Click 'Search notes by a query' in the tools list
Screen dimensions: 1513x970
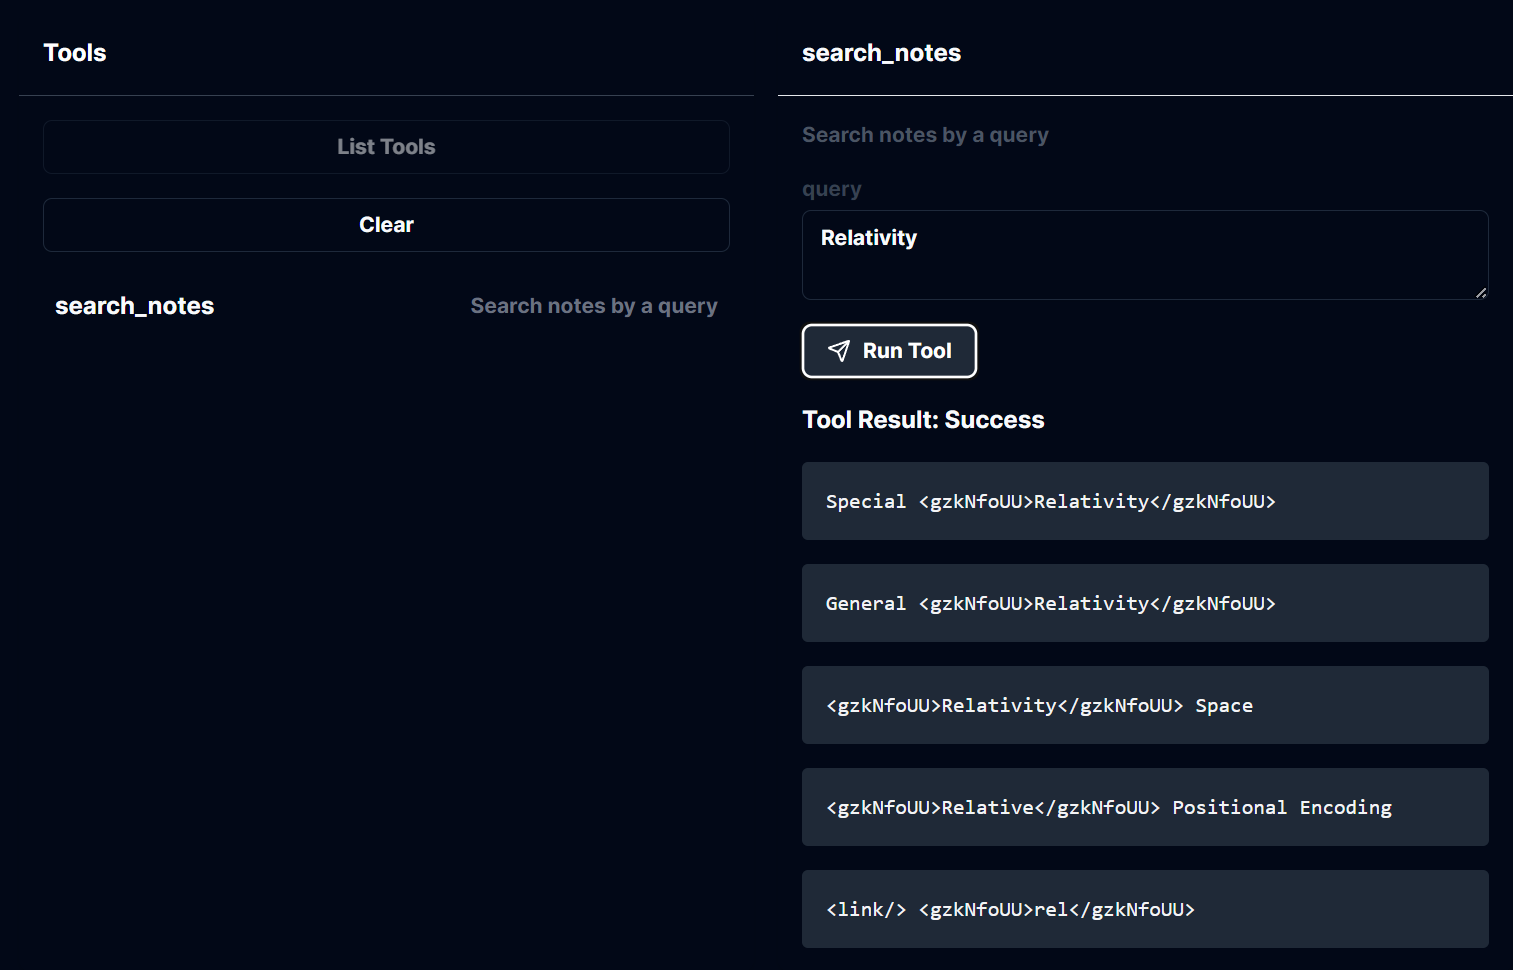point(594,306)
